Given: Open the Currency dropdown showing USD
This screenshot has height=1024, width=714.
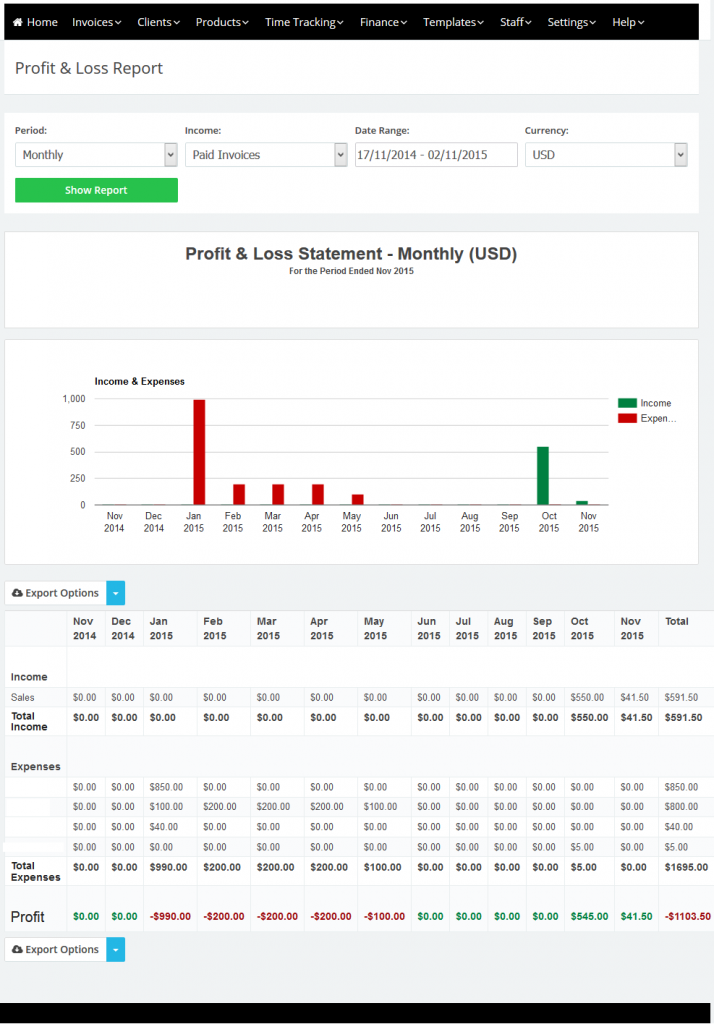Looking at the screenshot, I should tap(606, 155).
